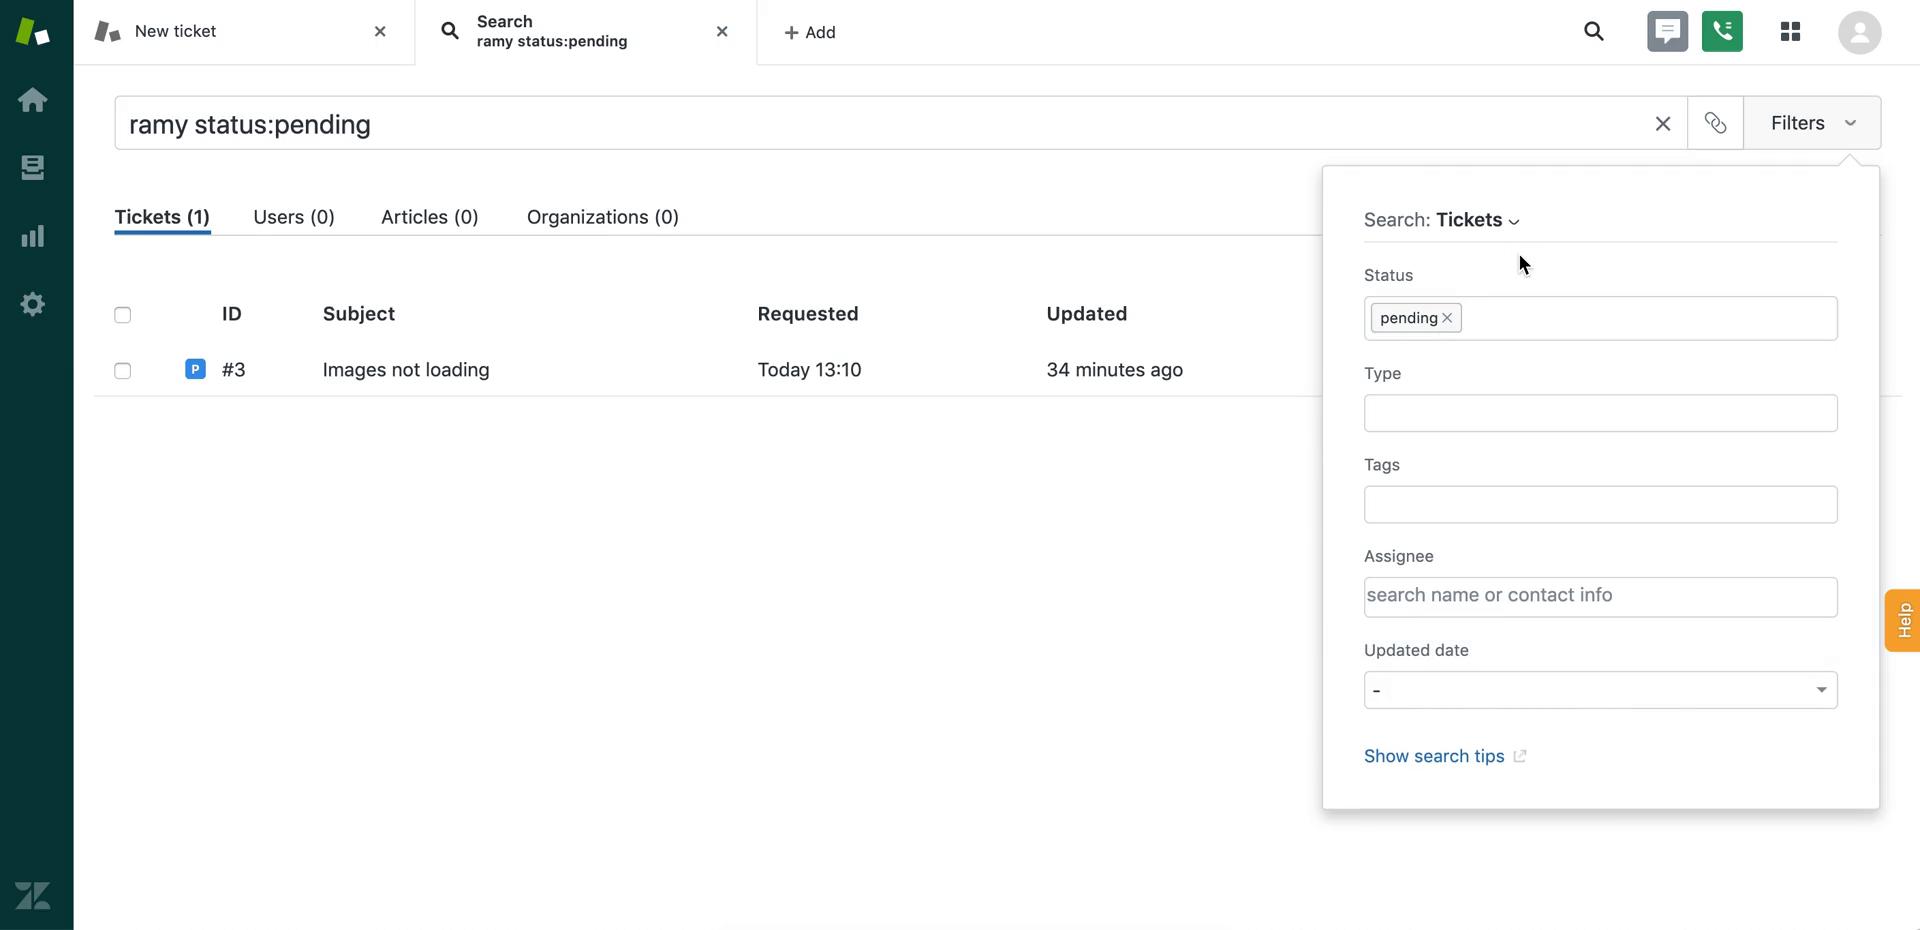
Task: Open Views in sidebar
Action: point(33,167)
